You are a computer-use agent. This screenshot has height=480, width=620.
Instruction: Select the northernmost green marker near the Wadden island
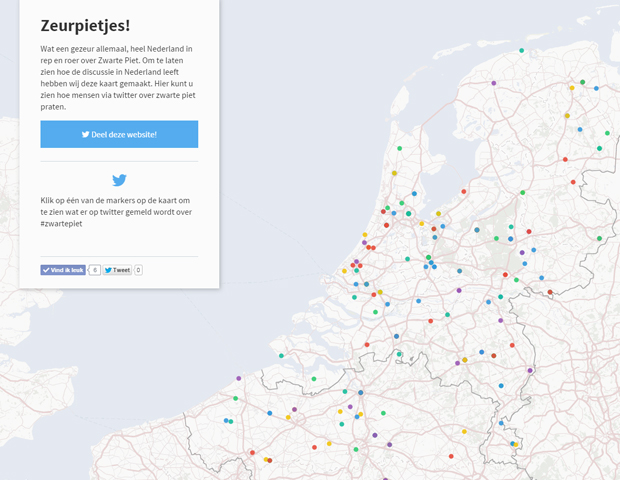522,50
